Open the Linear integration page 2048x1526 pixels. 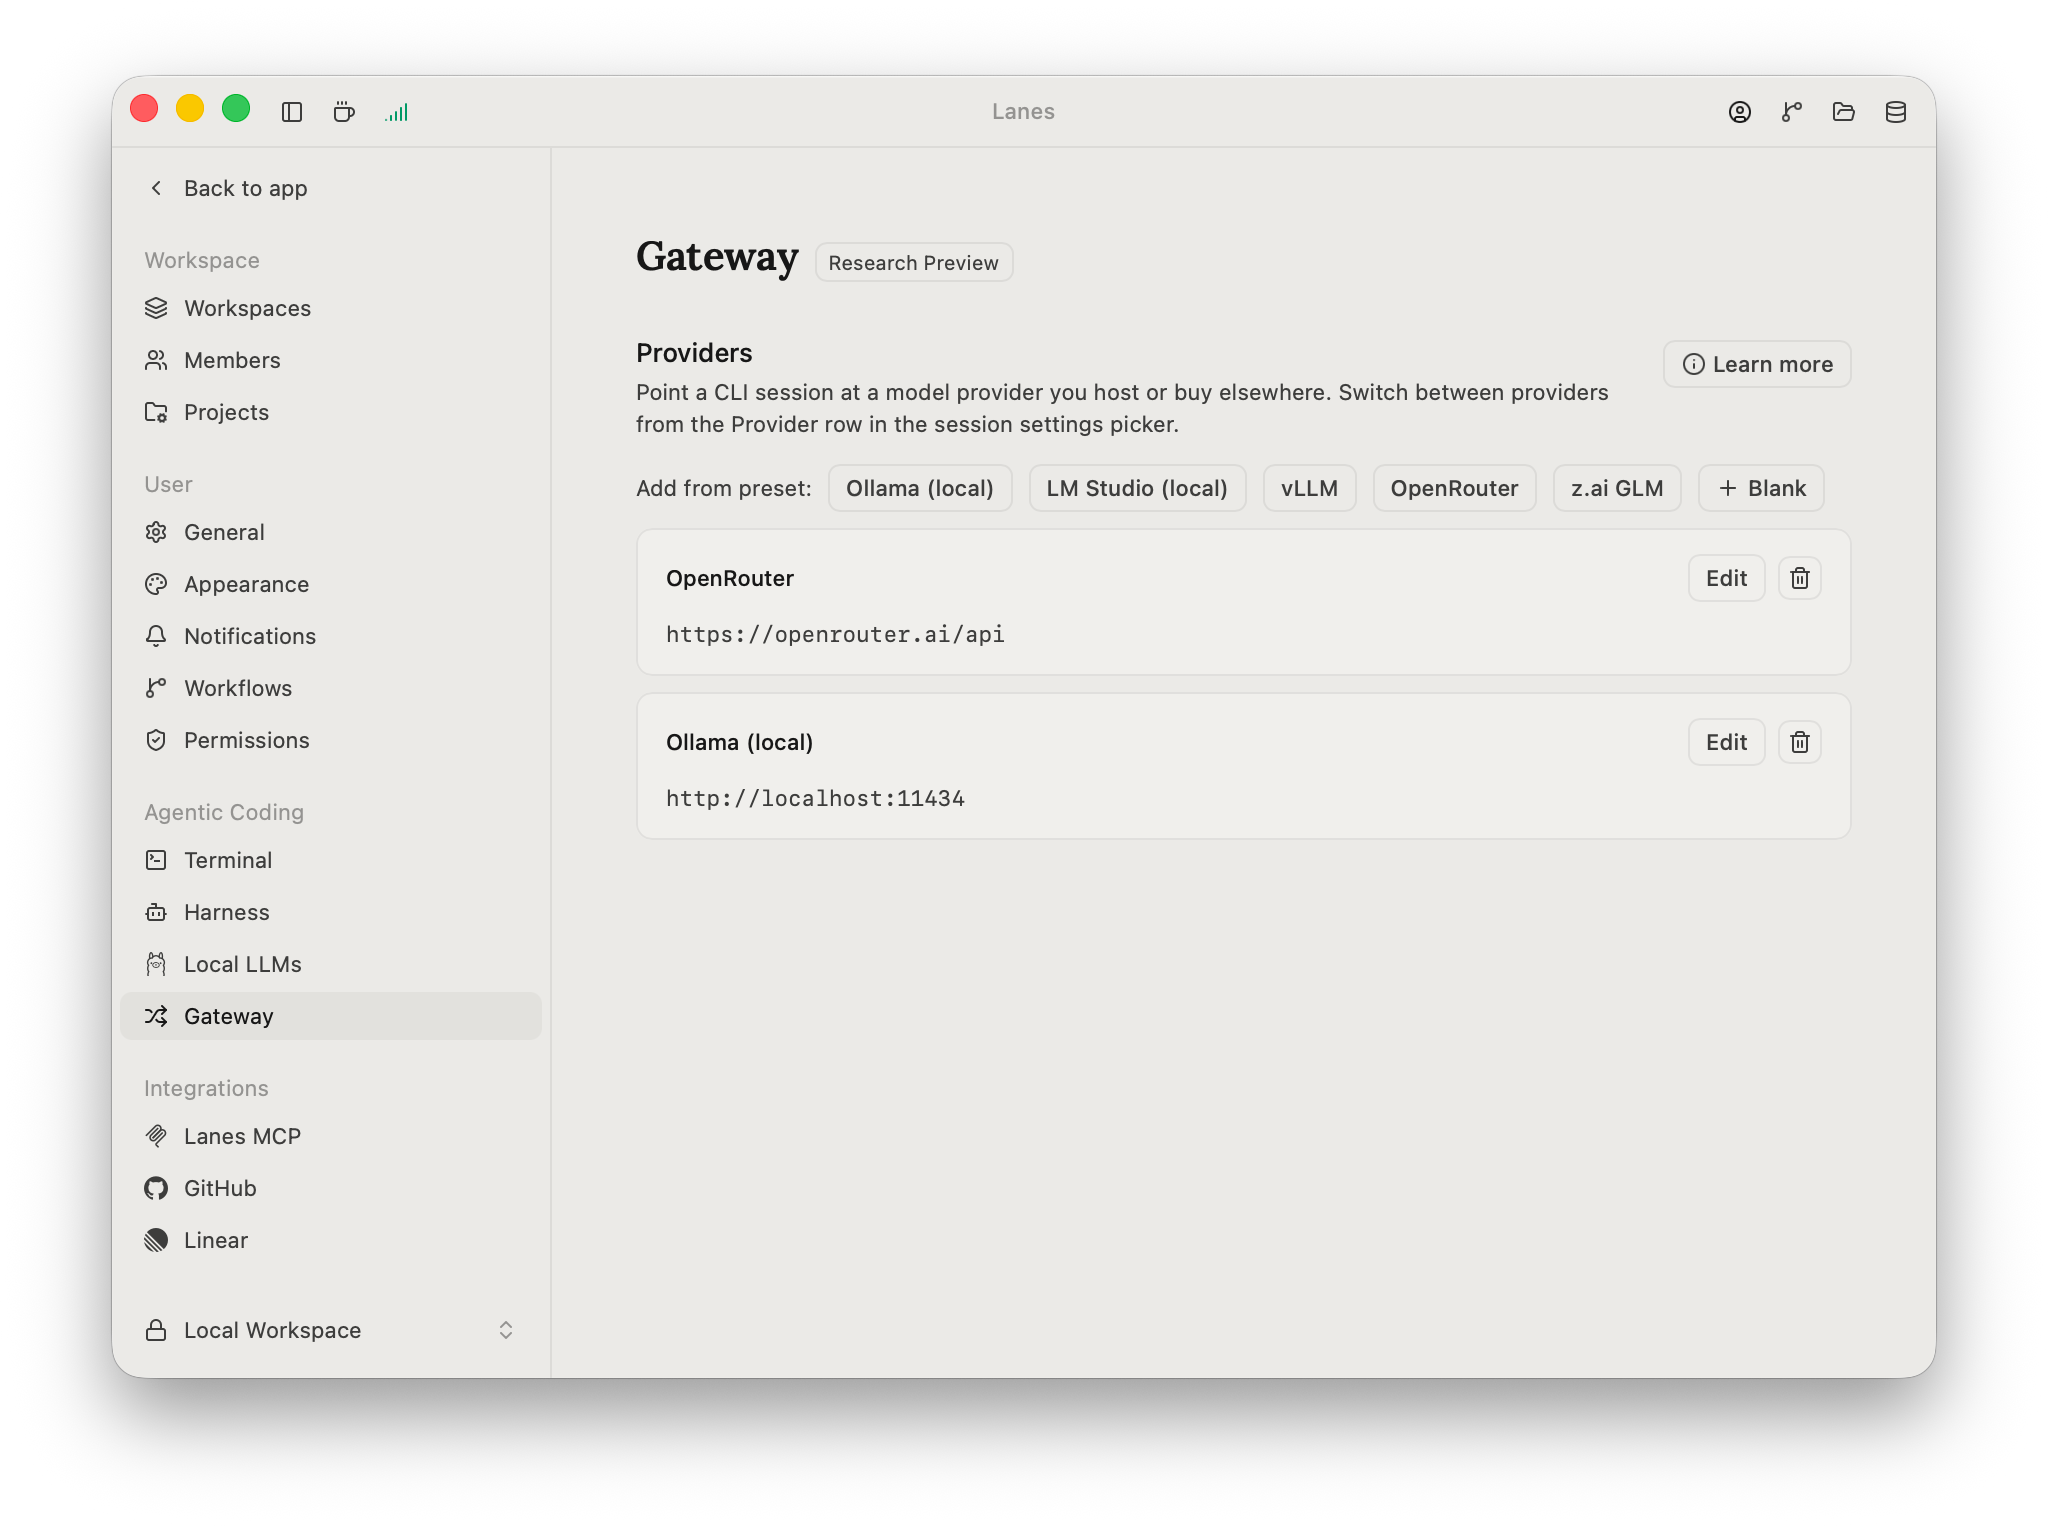point(331,1240)
